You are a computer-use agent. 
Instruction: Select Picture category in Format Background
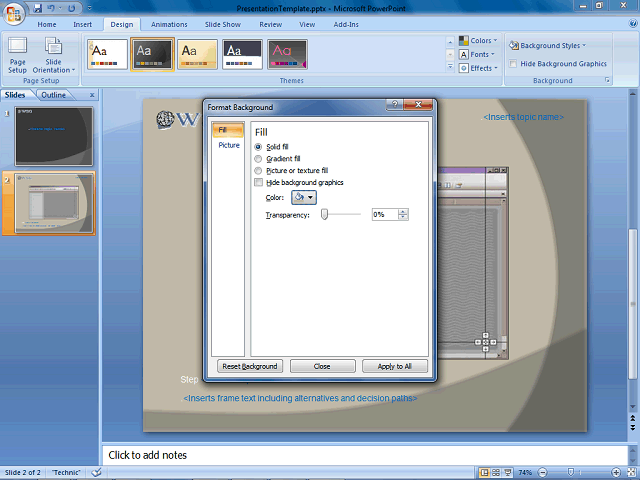(229, 145)
